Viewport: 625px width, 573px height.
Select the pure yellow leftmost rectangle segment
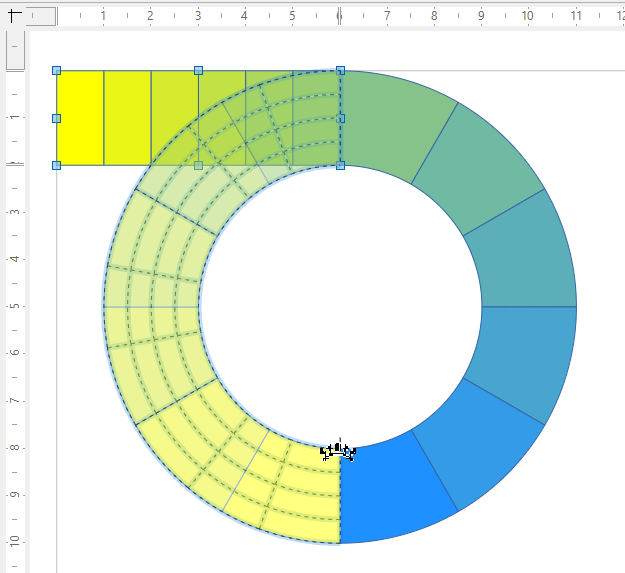(80, 118)
